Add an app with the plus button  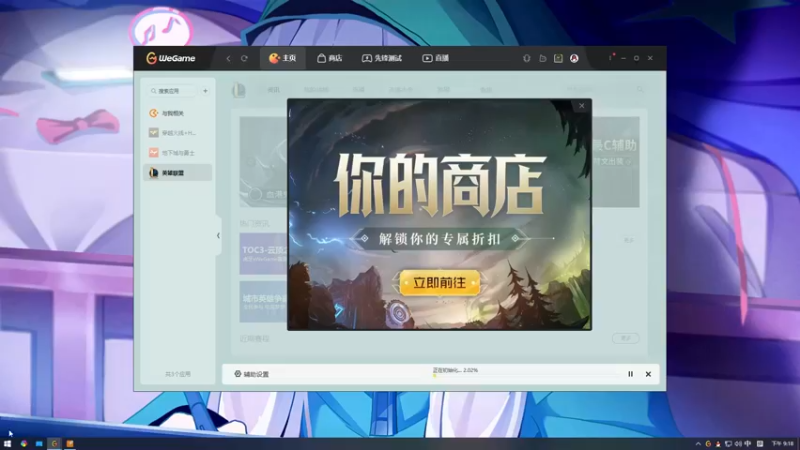pyautogui.click(x=205, y=91)
